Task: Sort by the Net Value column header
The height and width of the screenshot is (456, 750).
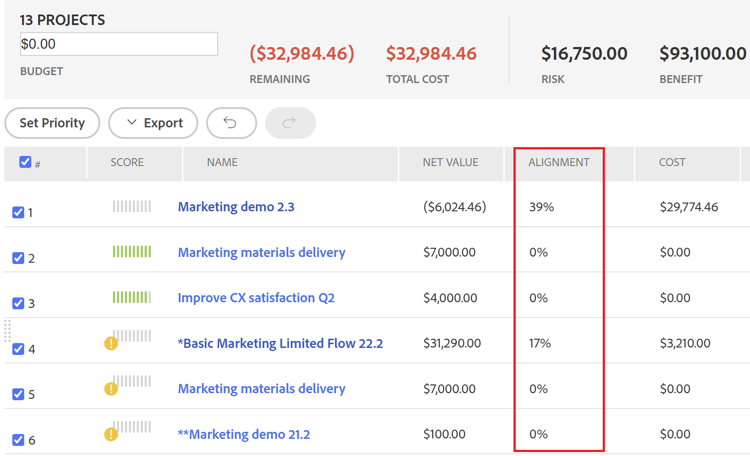Action: (450, 162)
